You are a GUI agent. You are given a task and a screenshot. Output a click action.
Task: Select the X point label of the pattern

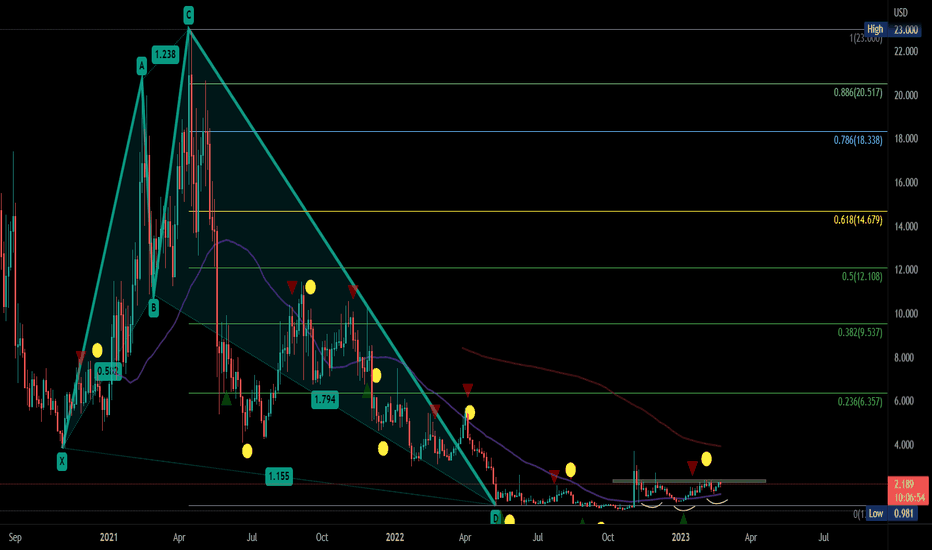62,461
